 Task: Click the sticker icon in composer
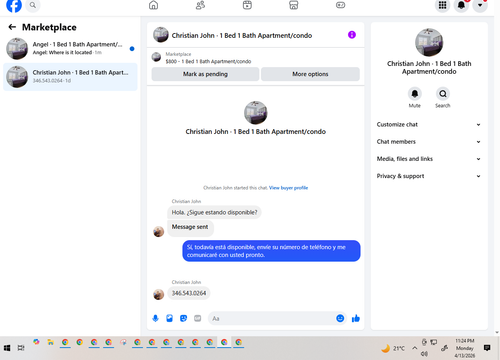pyautogui.click(x=183, y=318)
